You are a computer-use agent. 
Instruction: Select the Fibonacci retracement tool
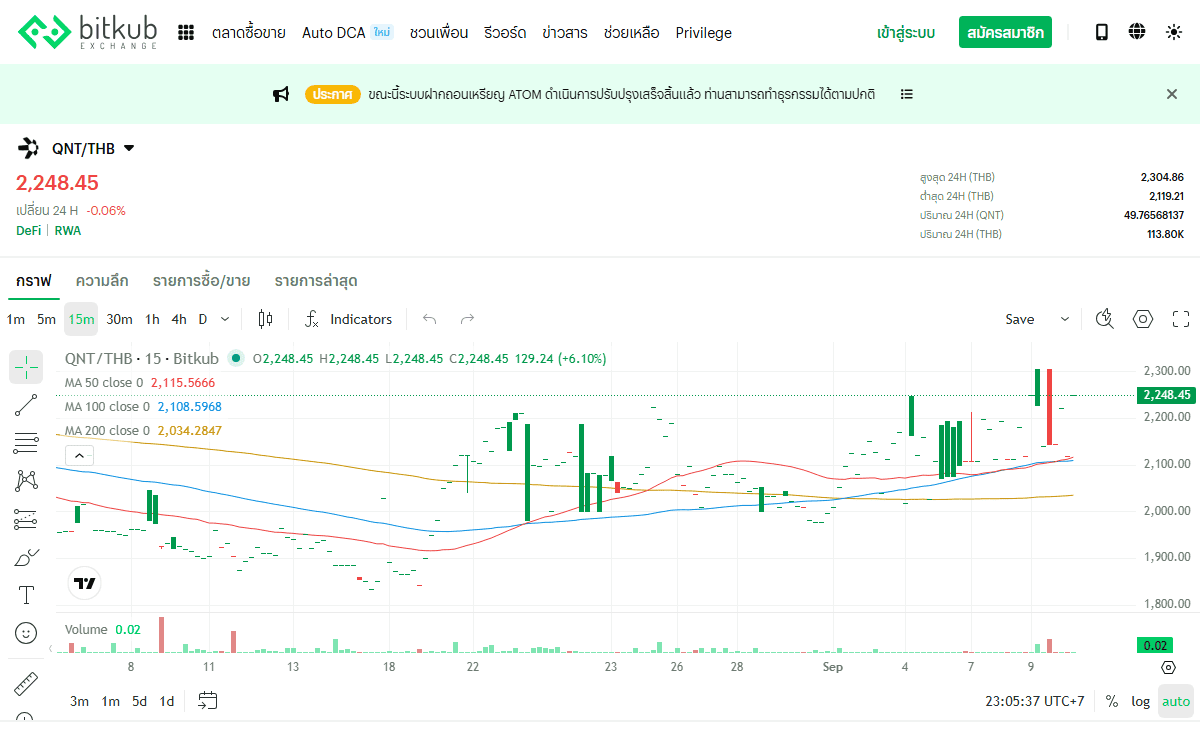pos(26,443)
